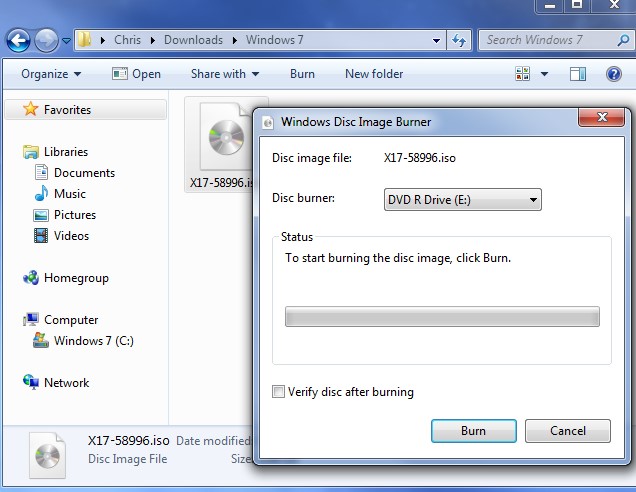Image resolution: width=636 pixels, height=492 pixels.
Task: Open the Organize menu
Action: click(51, 74)
